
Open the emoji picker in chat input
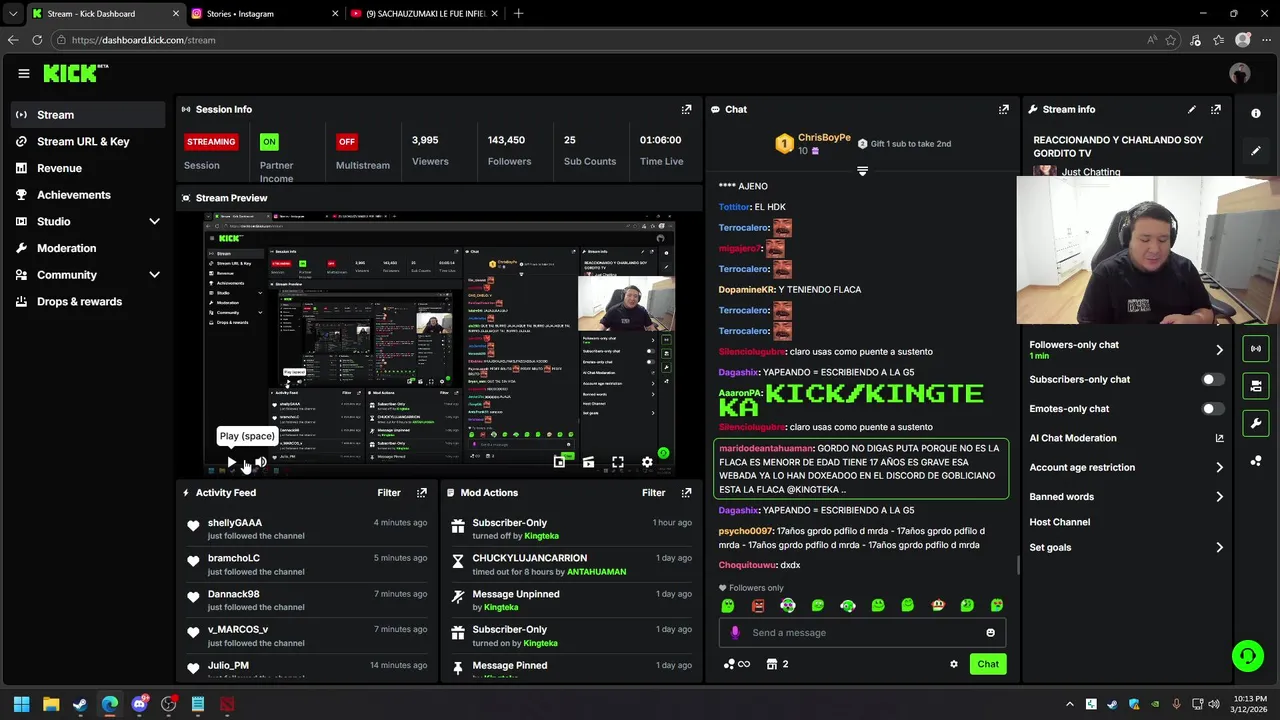[990, 633]
